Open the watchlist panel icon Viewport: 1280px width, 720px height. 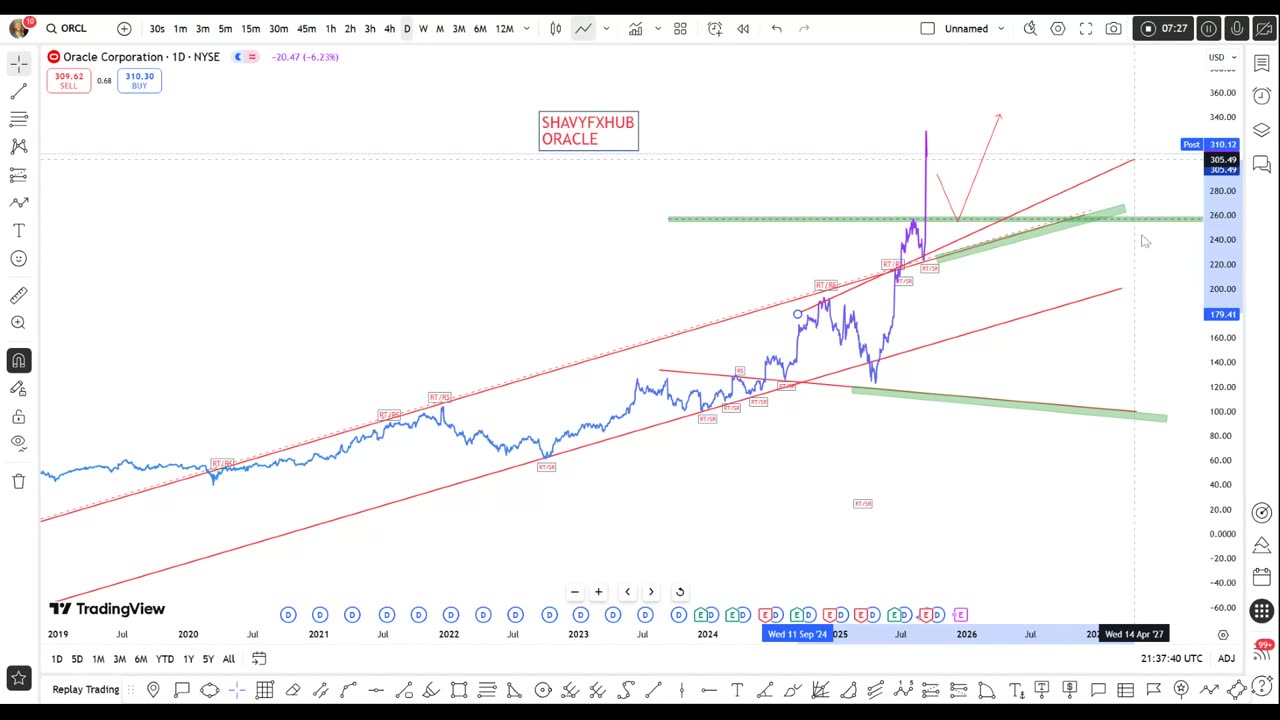point(1262,63)
